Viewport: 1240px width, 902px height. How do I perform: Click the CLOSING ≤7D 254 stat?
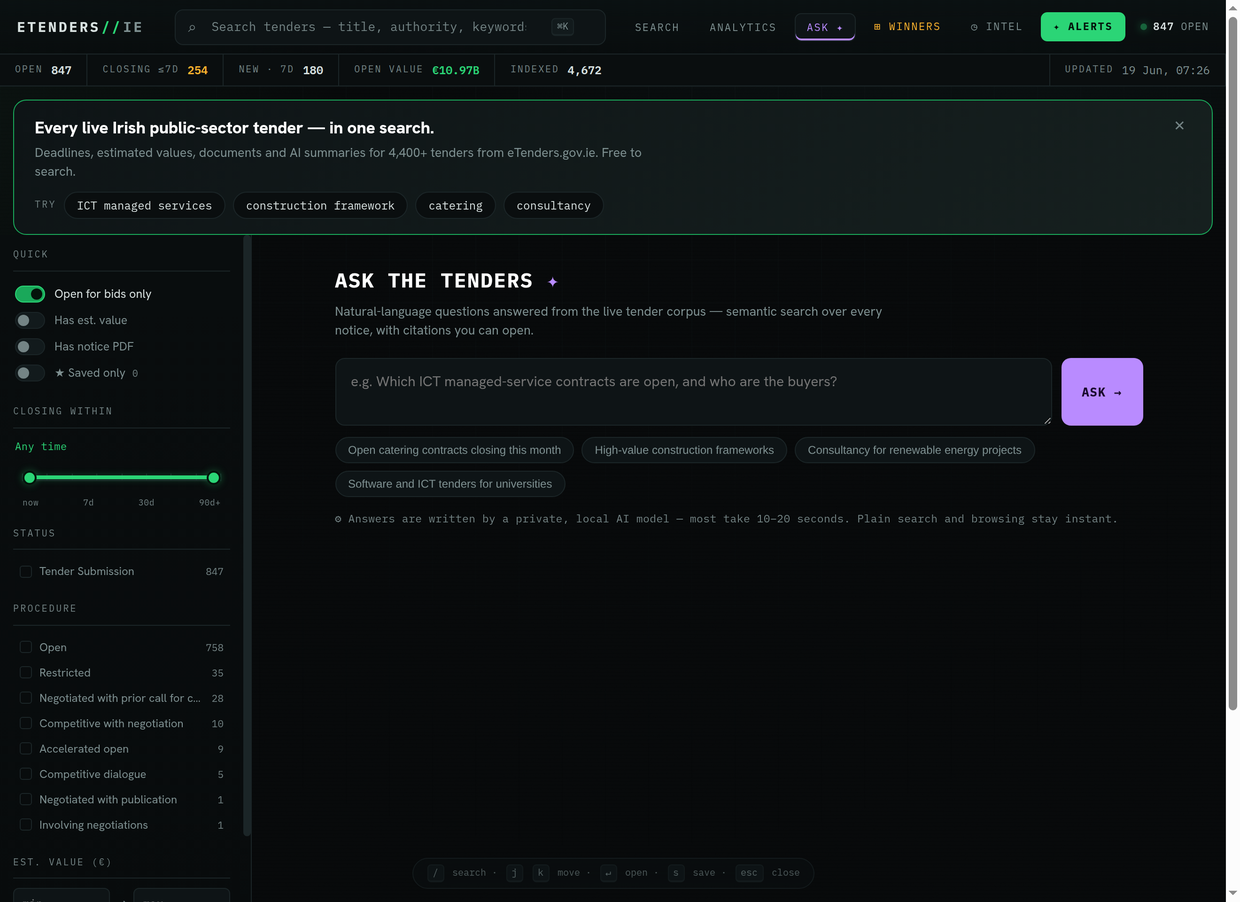point(155,70)
